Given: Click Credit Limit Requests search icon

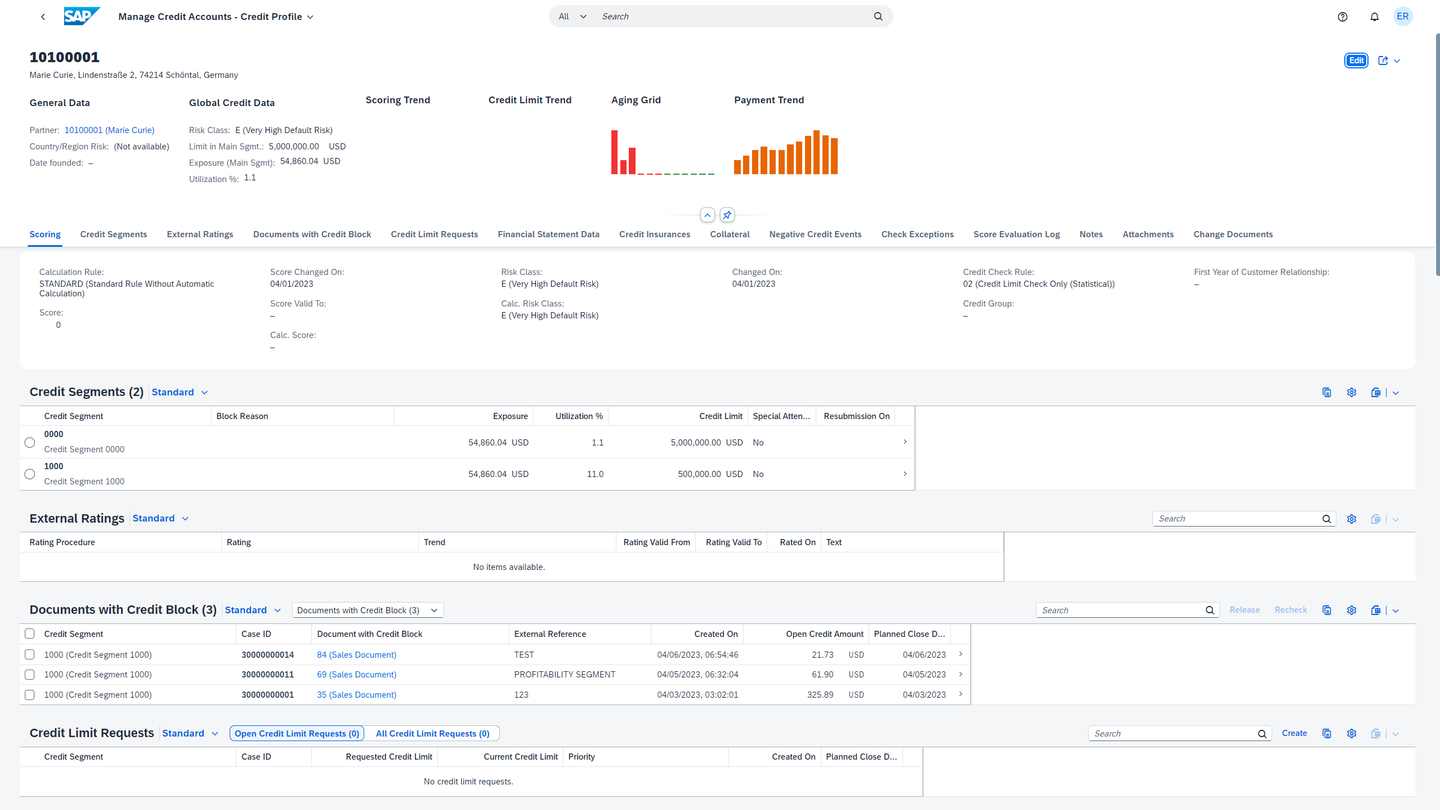Looking at the screenshot, I should (x=1262, y=734).
